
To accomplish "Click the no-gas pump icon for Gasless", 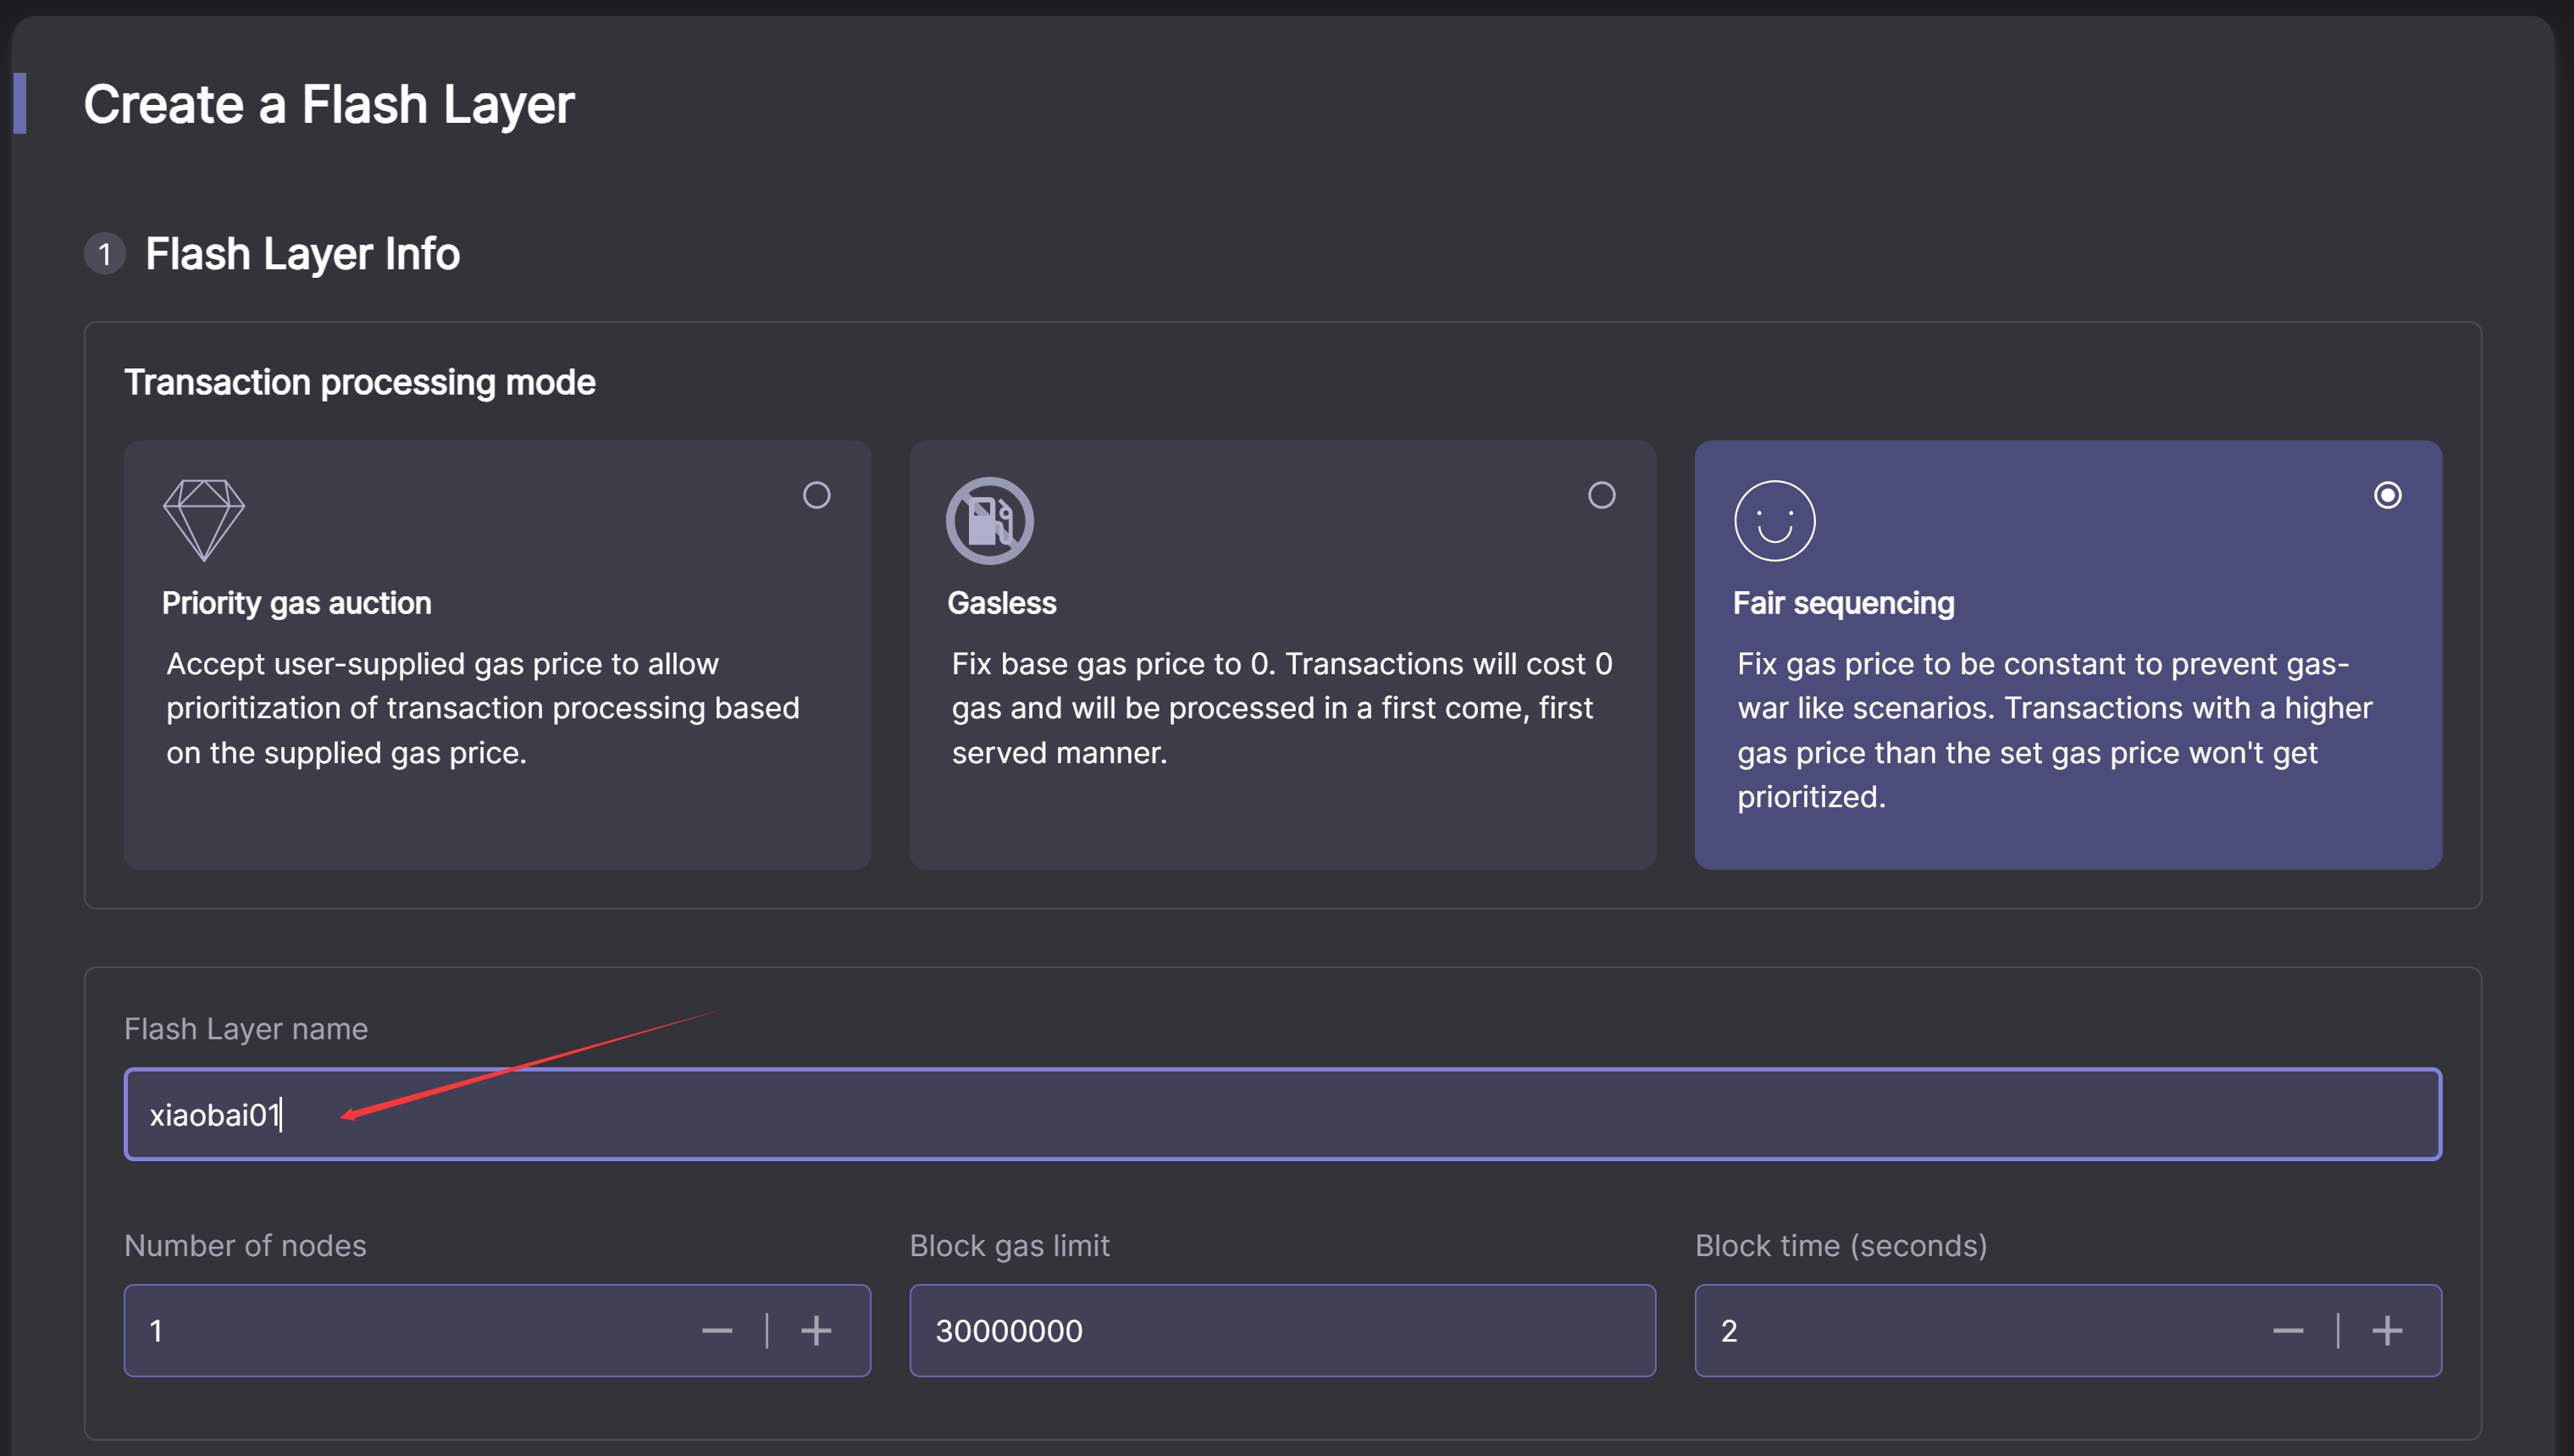I will tap(989, 520).
